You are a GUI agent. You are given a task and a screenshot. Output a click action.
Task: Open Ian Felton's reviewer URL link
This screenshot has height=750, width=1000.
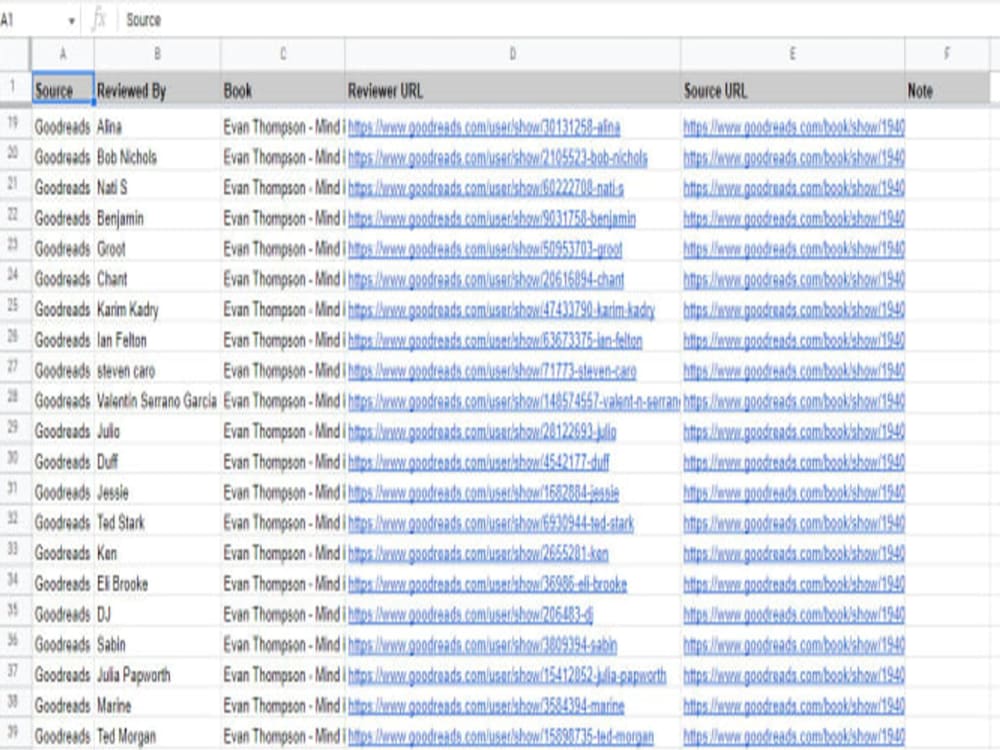click(x=496, y=341)
